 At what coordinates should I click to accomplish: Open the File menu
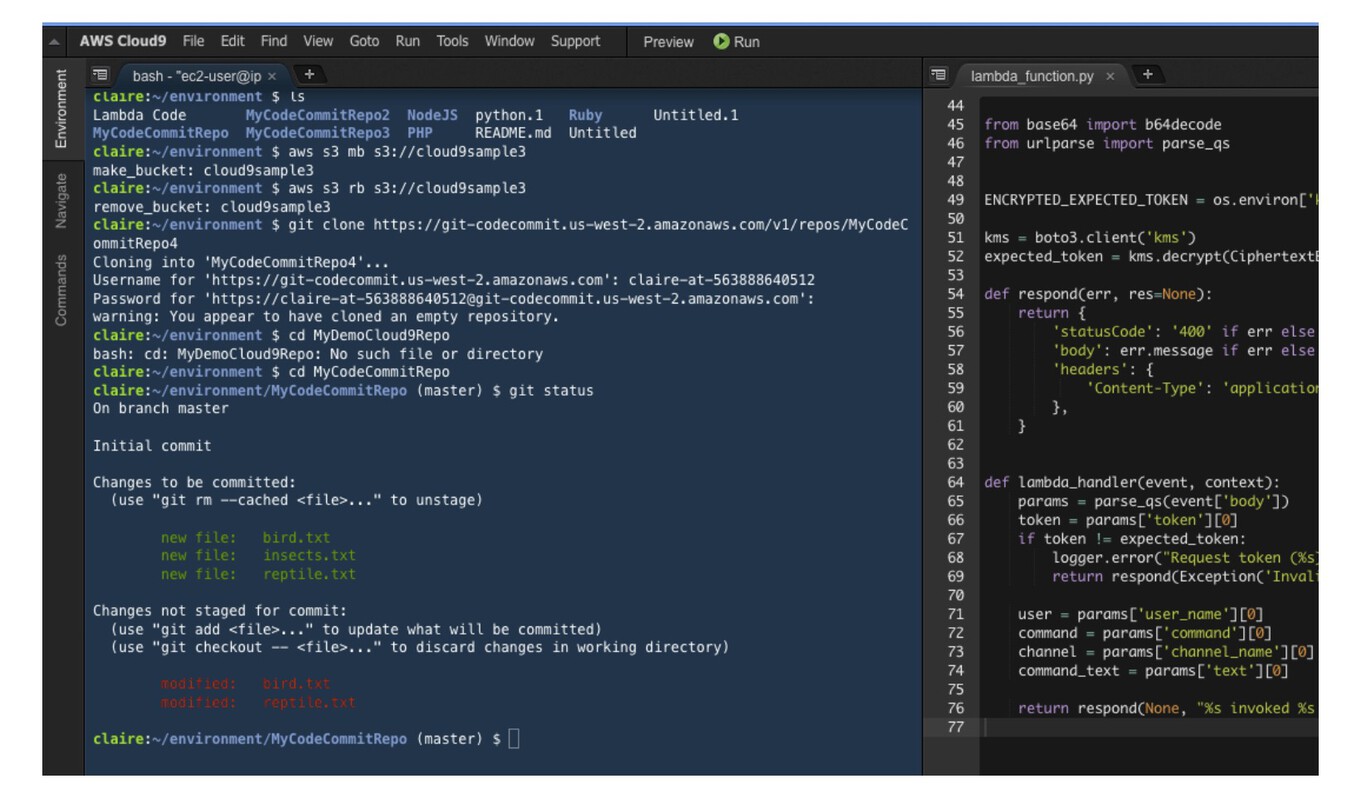[194, 41]
